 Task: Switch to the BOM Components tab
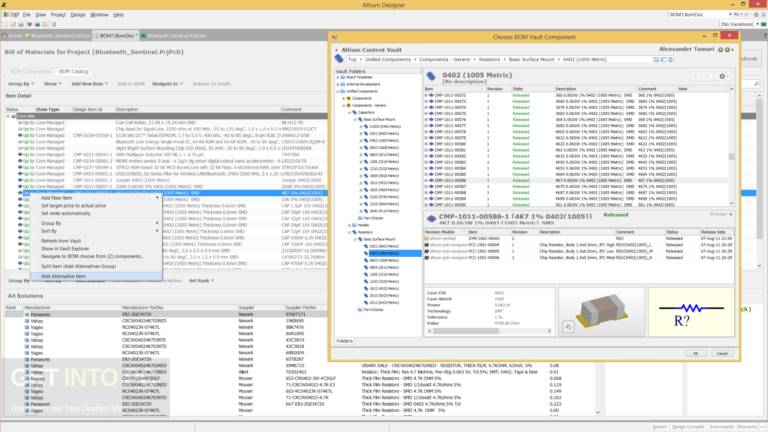tap(30, 72)
